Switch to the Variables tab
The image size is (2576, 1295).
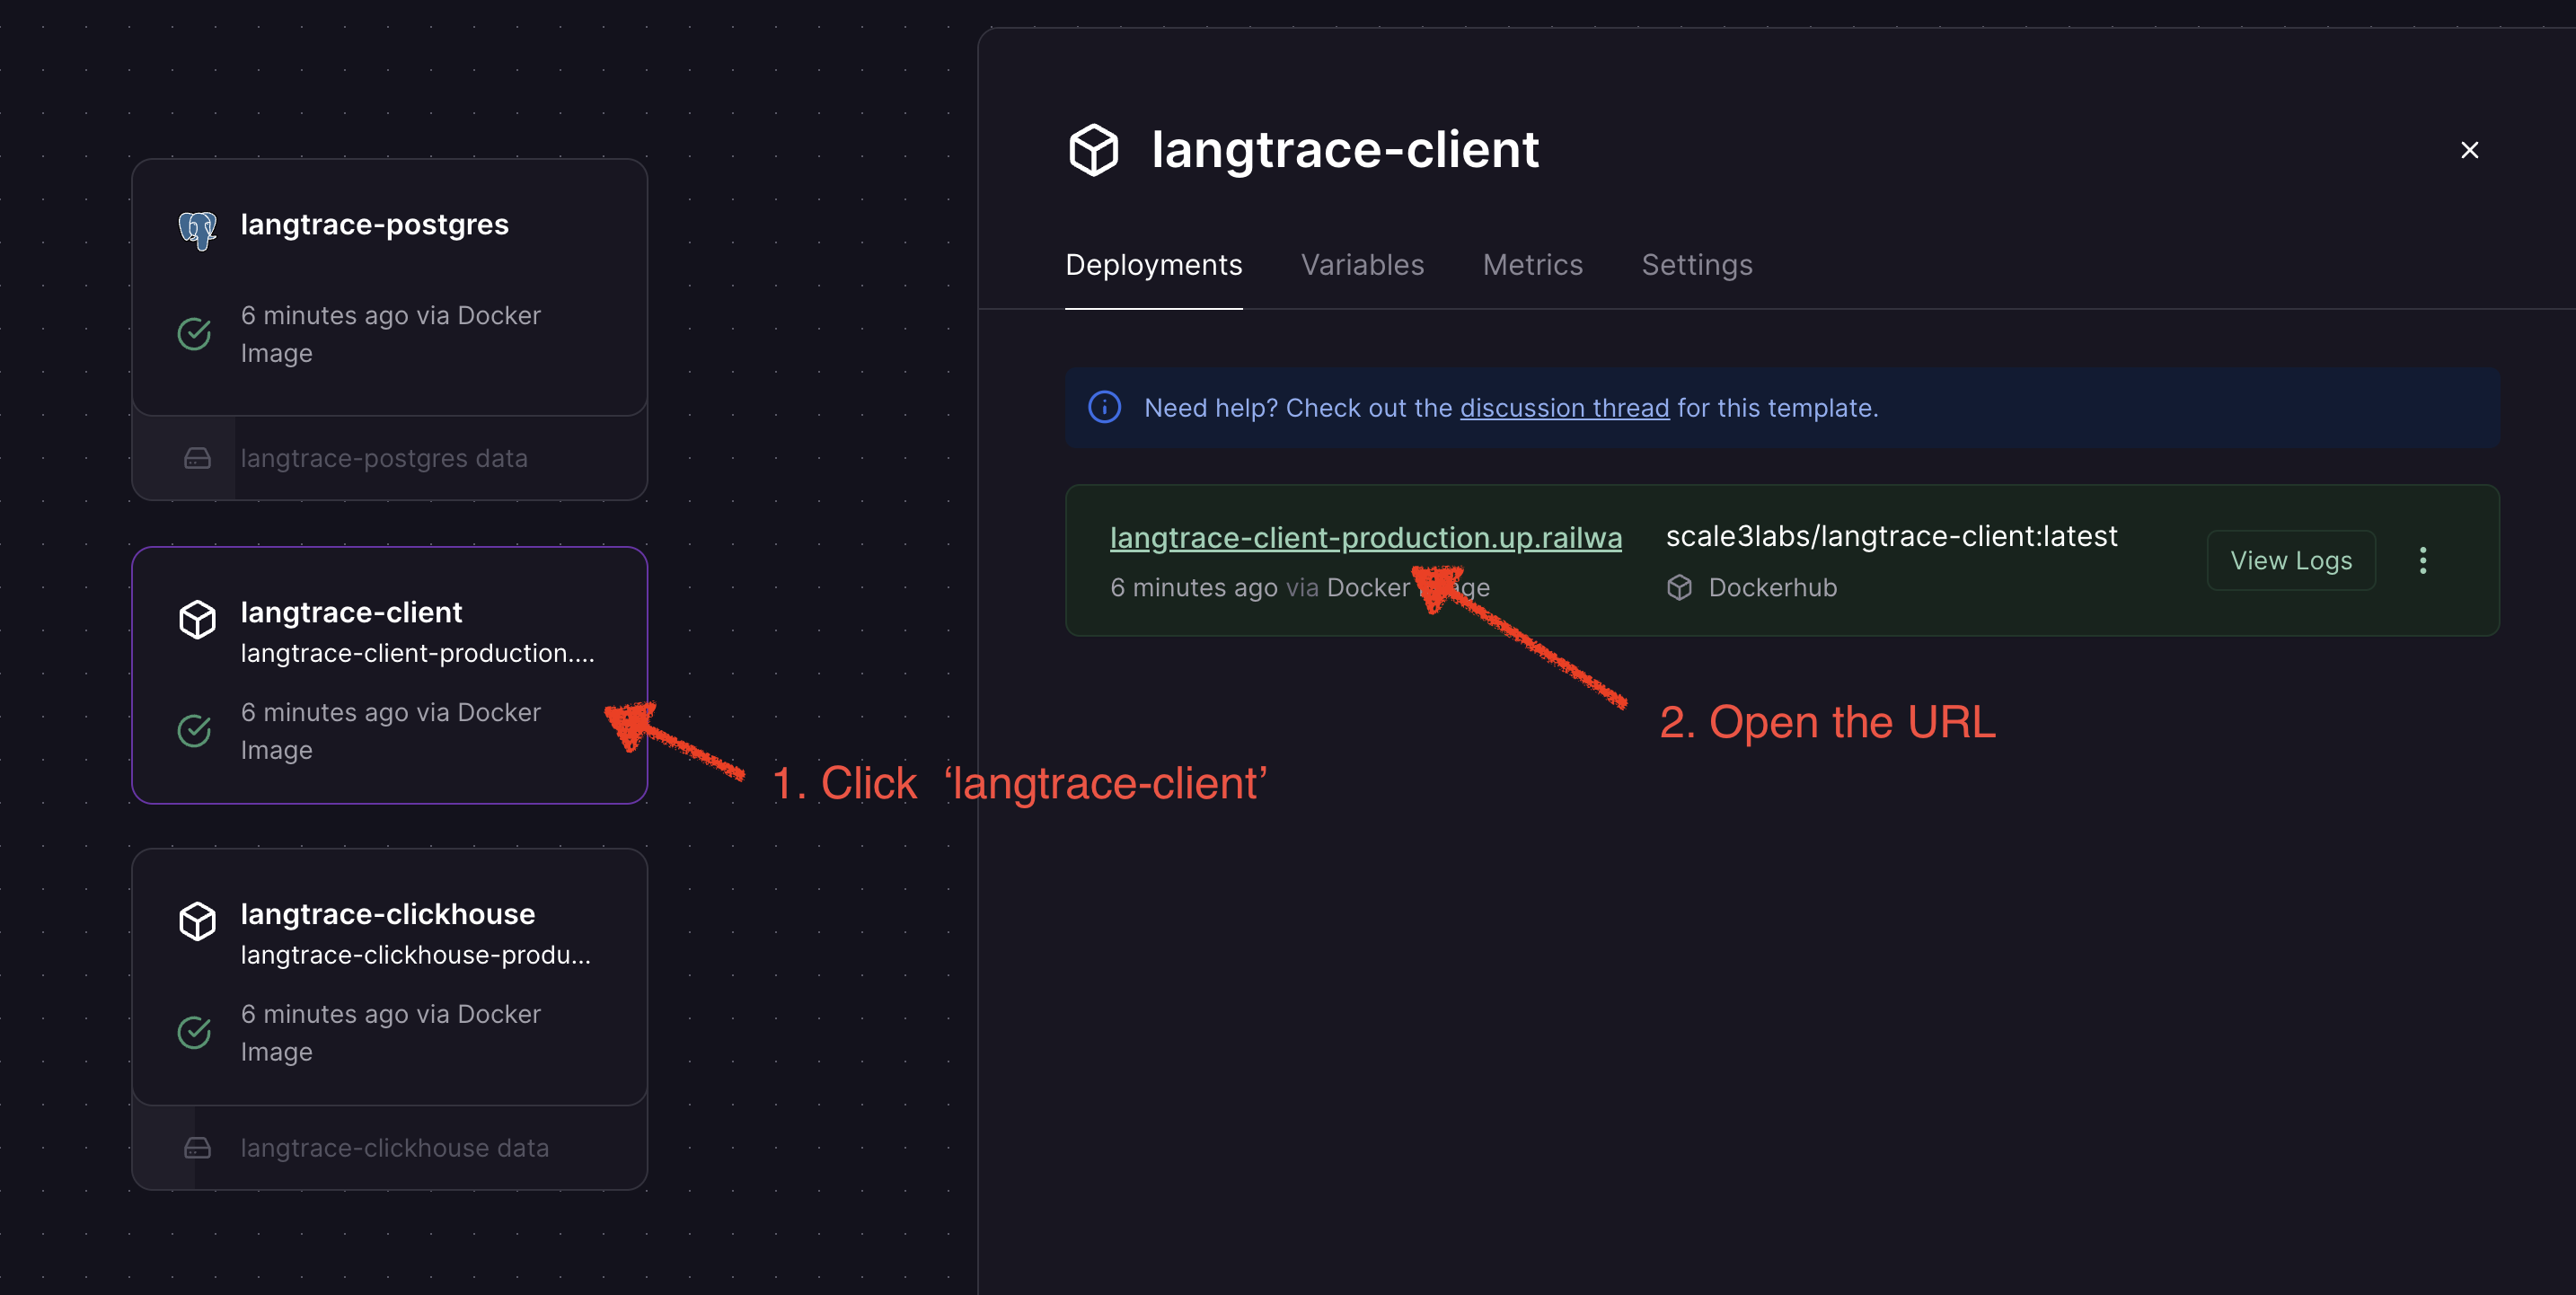coord(1362,265)
